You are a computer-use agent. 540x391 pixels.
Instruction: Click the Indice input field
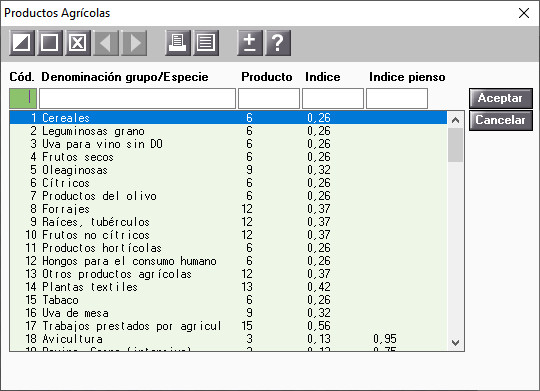[x=333, y=99]
